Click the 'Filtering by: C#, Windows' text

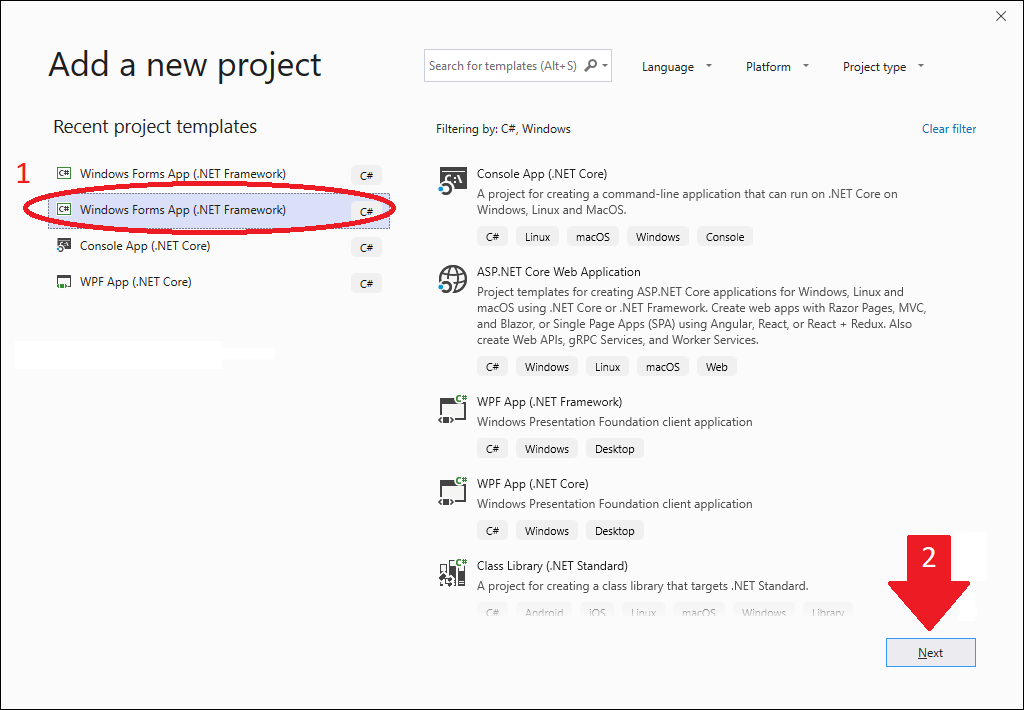click(x=503, y=129)
